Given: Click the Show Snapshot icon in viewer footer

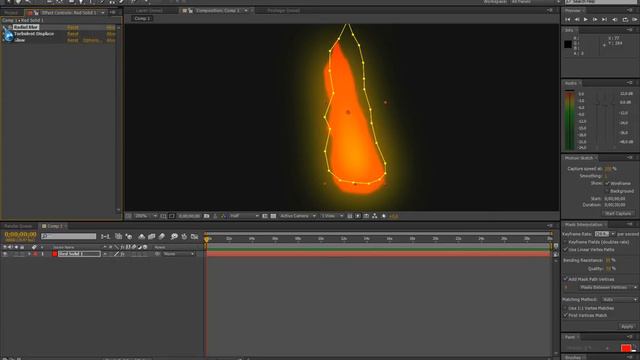Looking at the screenshot, I should click(x=215, y=216).
